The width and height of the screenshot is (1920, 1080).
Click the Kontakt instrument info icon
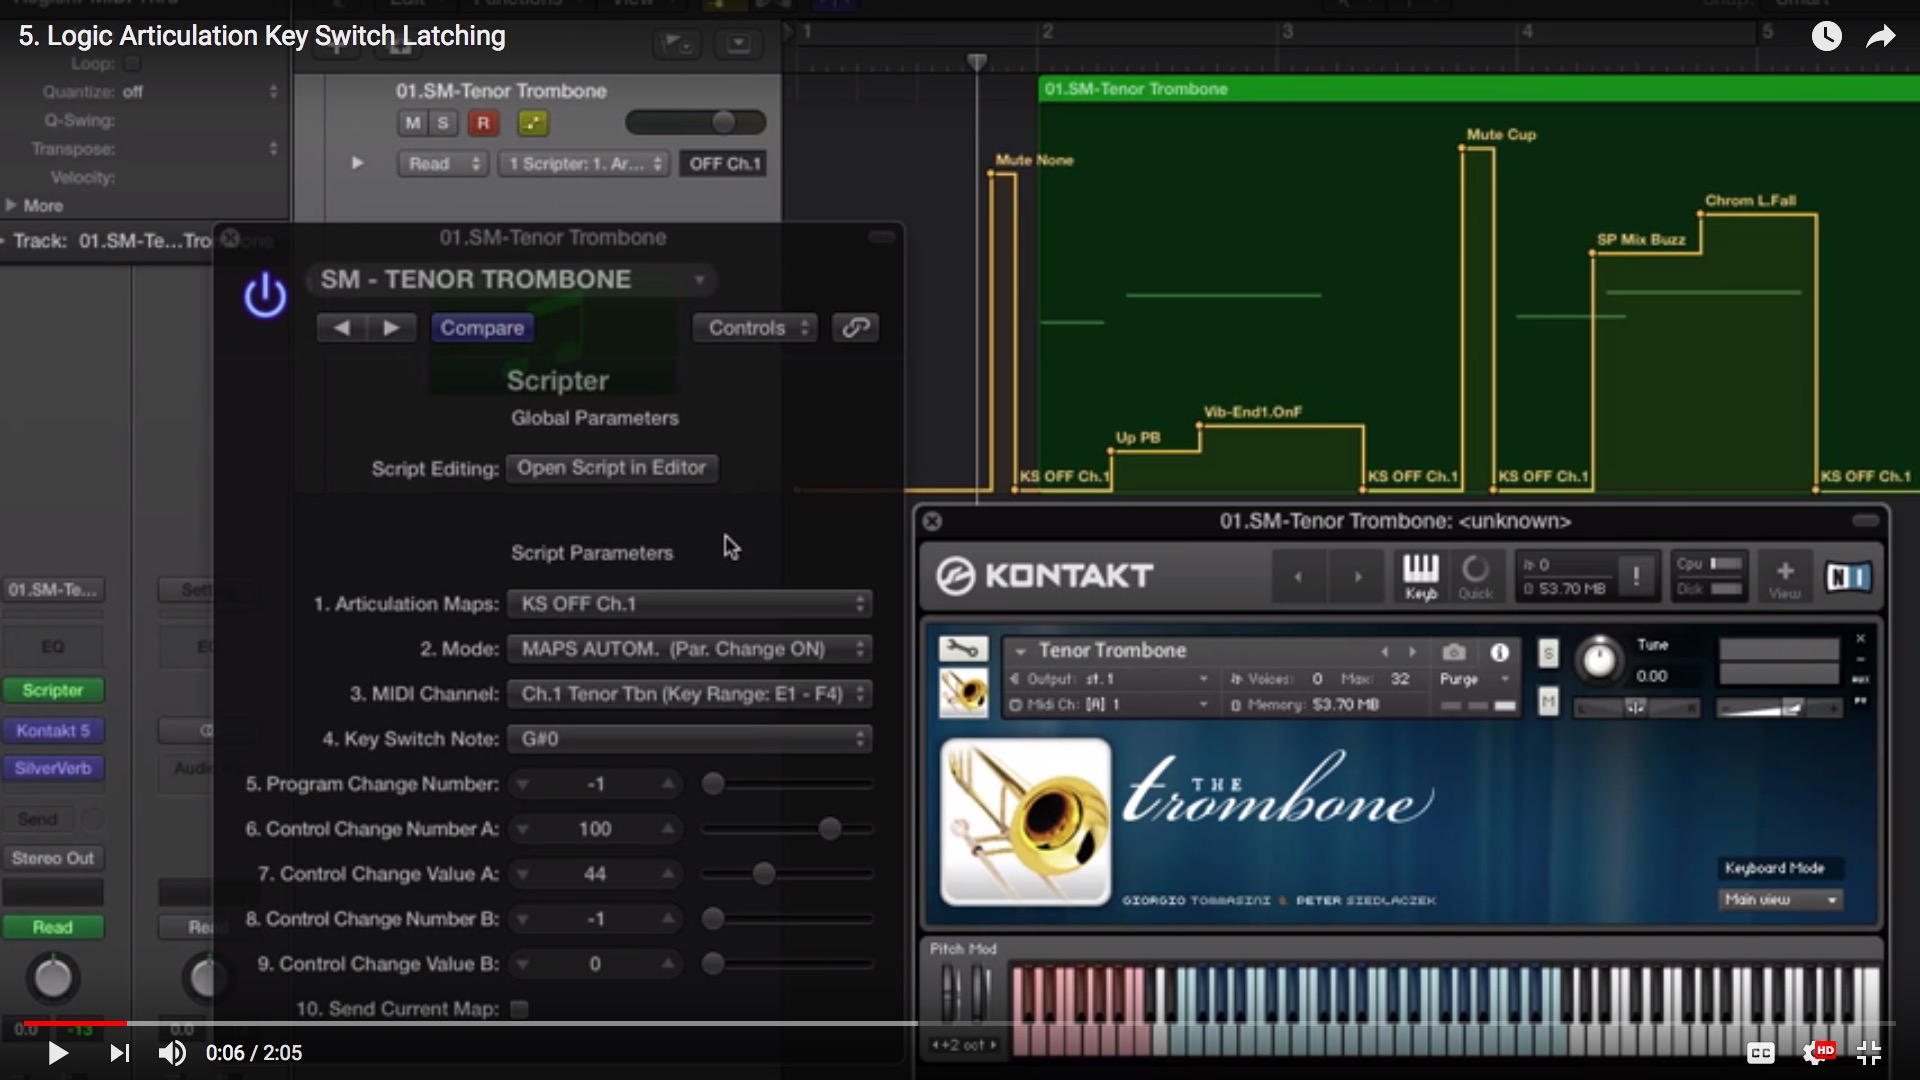[1499, 652]
